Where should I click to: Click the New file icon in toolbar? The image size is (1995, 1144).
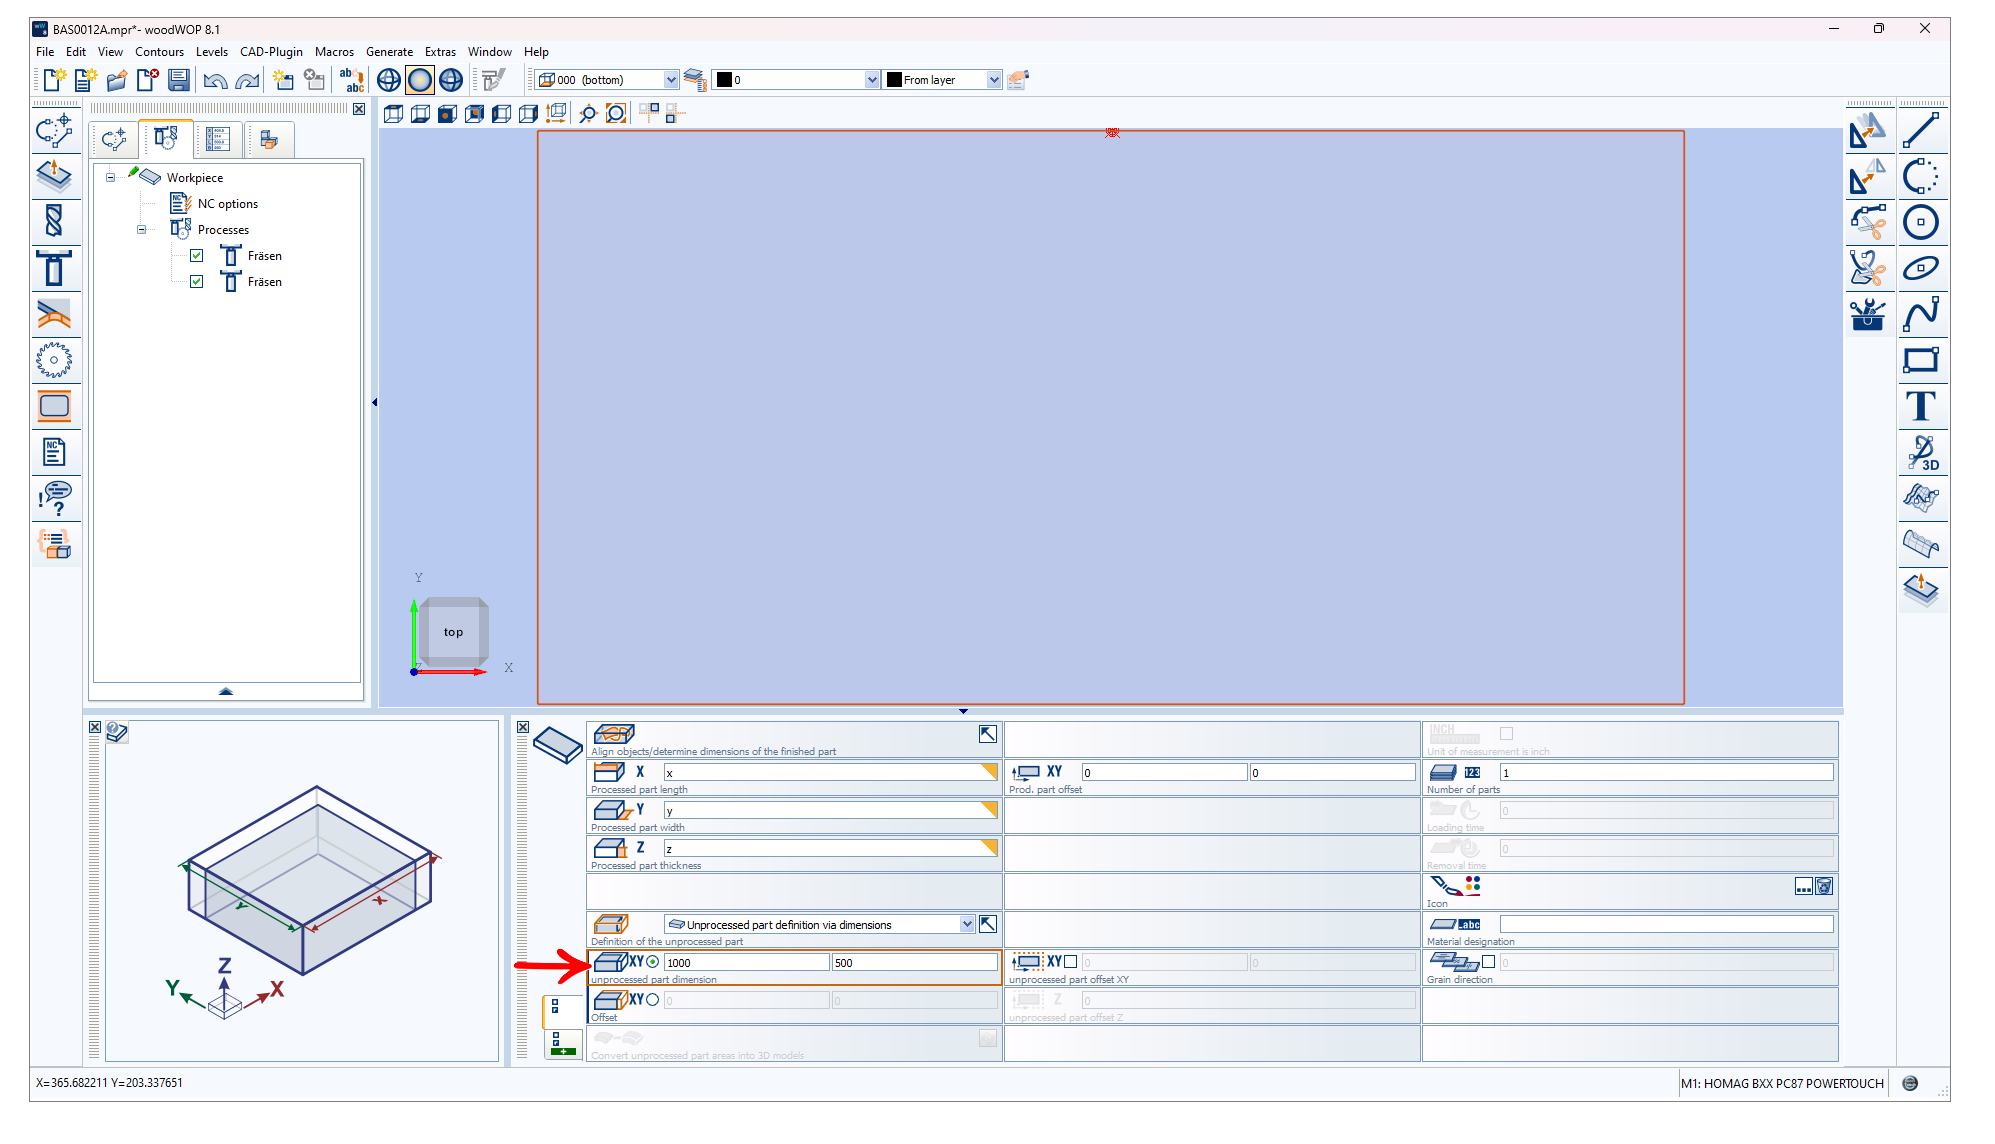[54, 80]
